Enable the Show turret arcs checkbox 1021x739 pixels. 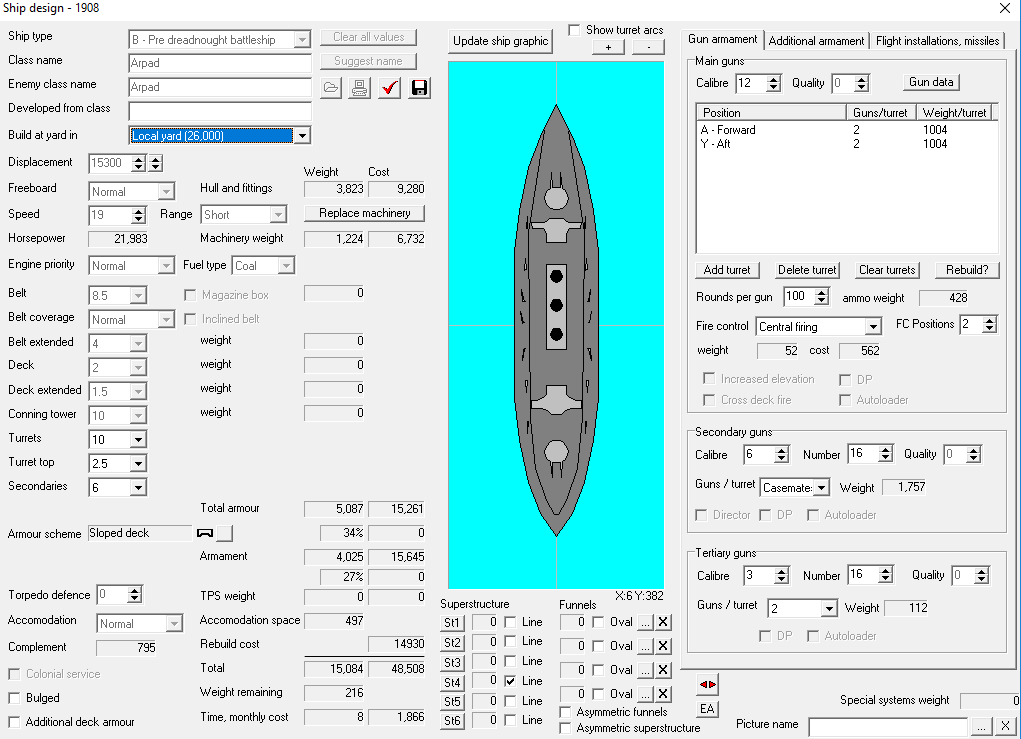574,31
